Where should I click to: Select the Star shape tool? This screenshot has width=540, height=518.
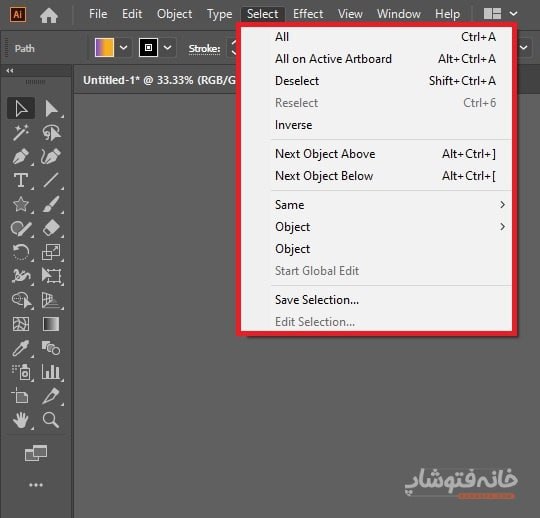point(21,204)
